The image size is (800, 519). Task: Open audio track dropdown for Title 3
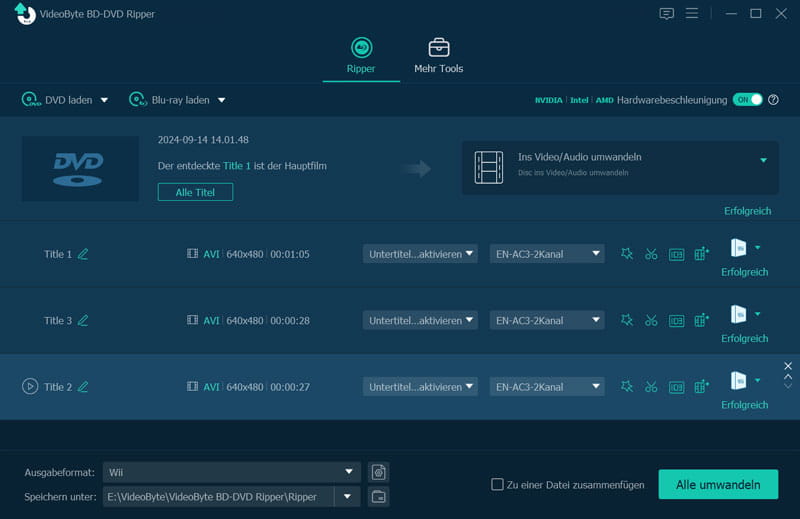(547, 320)
